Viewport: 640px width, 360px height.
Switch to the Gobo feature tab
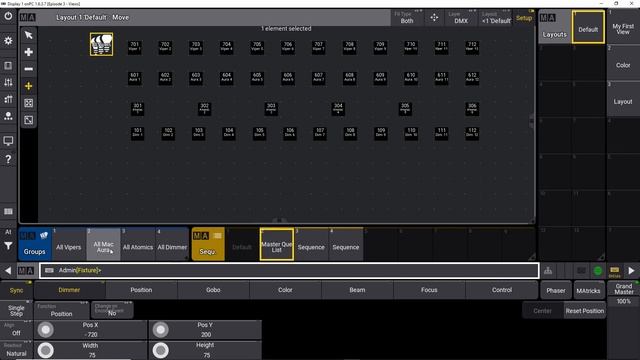tap(213, 290)
